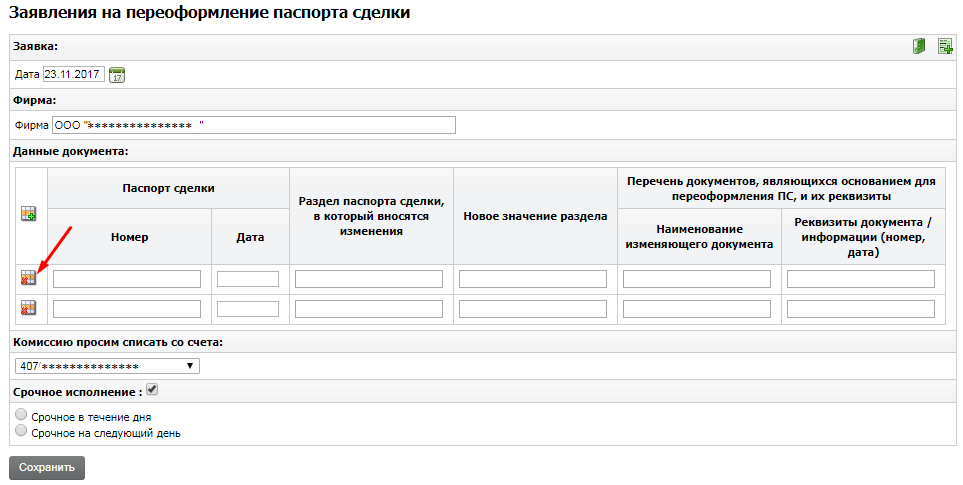Click the second-row Реквизиты документа field
Viewport: 963px width, 485px height.
click(861, 309)
